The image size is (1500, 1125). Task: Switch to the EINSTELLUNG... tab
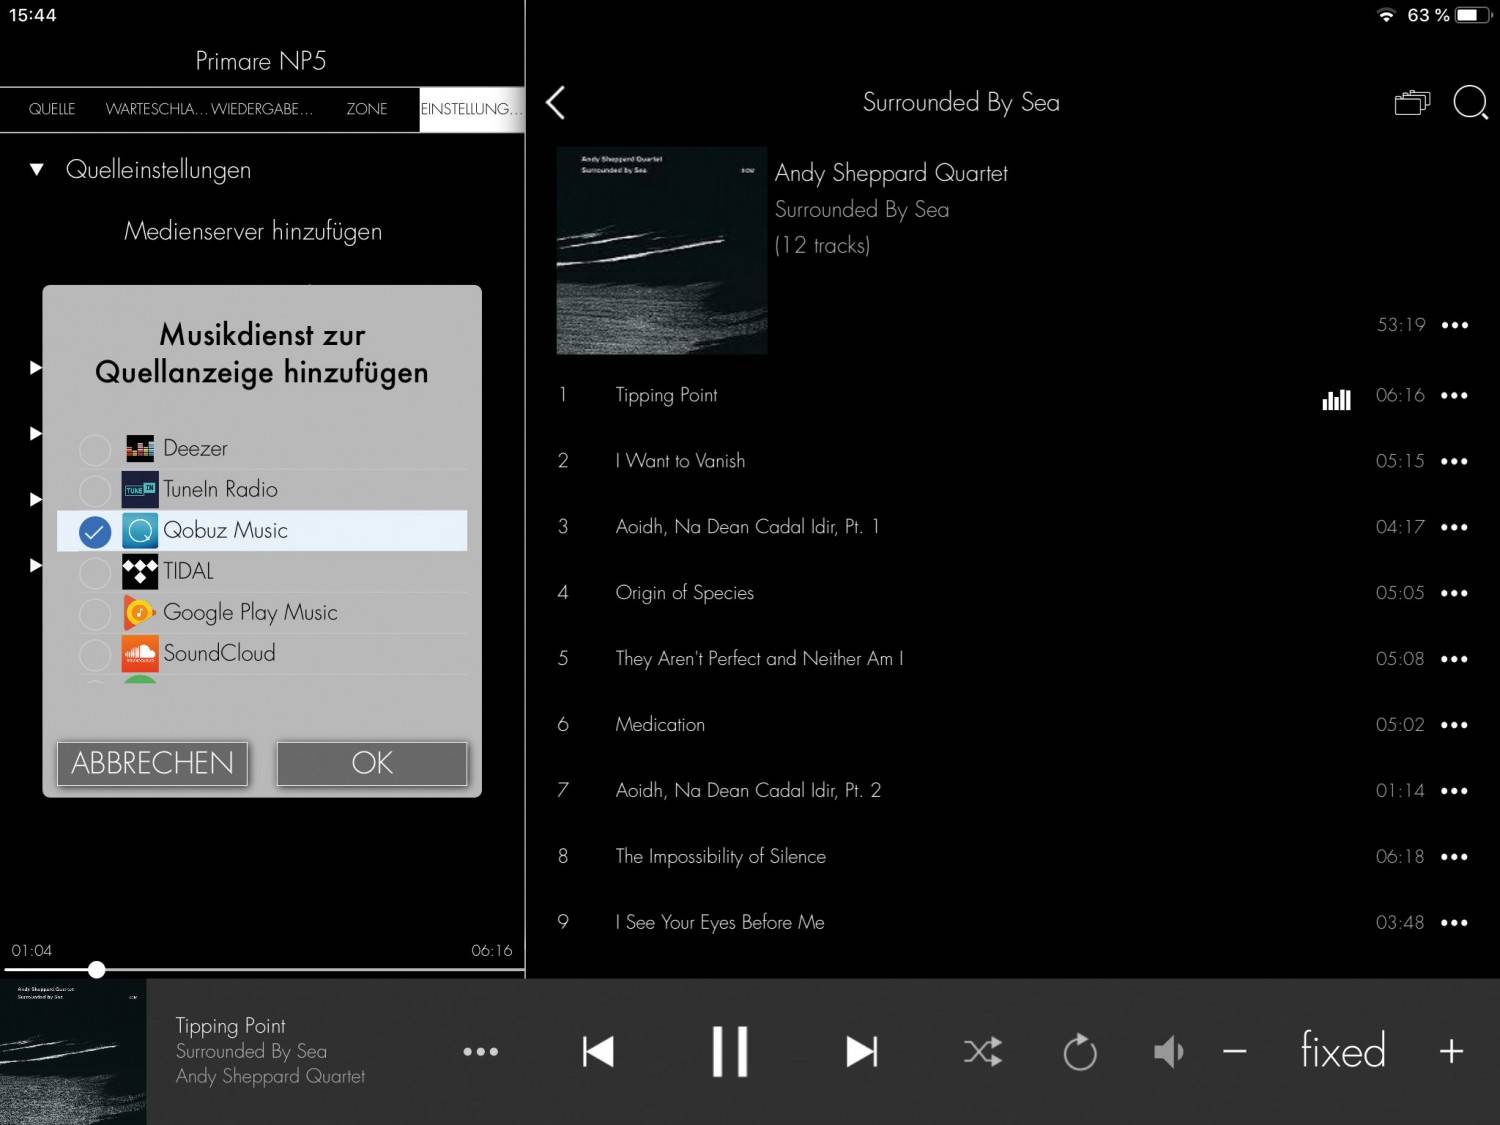(472, 109)
